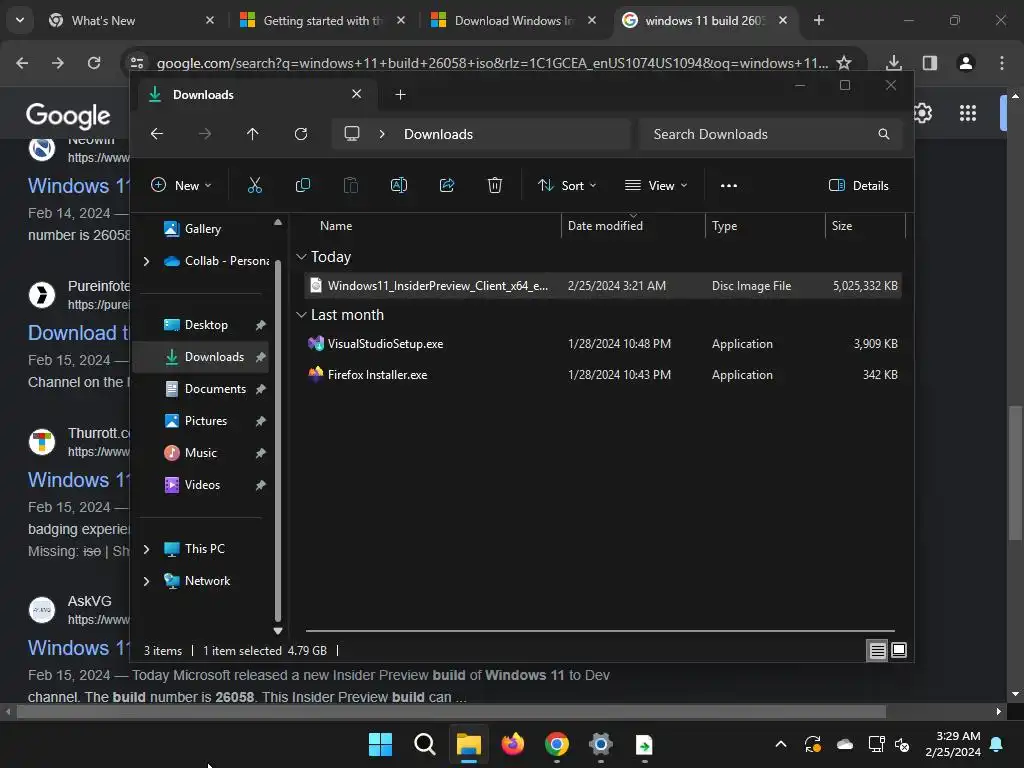Collapse the Last month group
Image resolution: width=1024 pixels, height=768 pixels.
point(301,315)
